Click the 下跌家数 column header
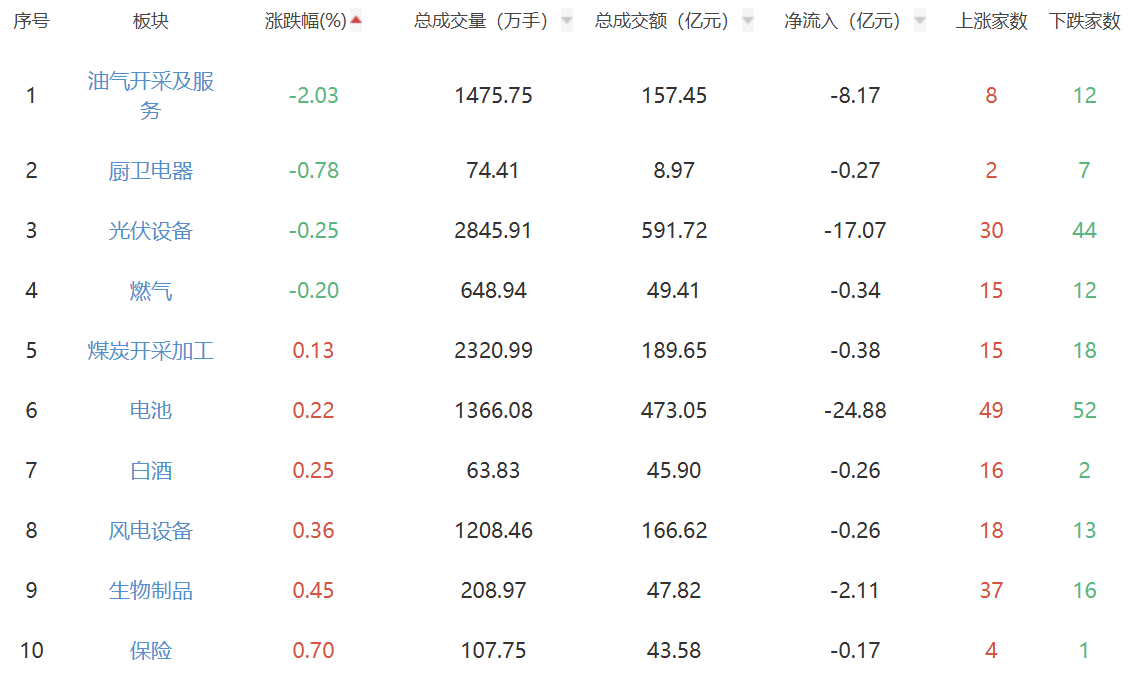 [x=1085, y=21]
